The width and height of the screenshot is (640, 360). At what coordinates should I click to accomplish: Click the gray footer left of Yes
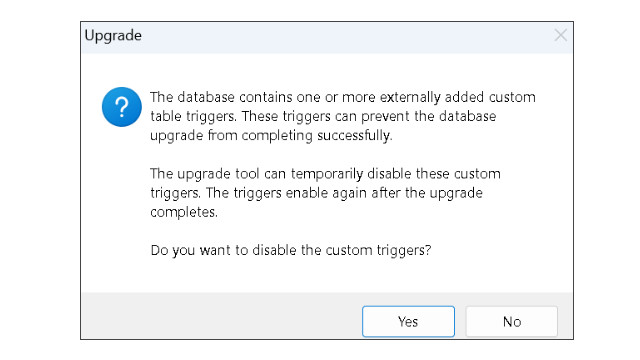[220, 315]
